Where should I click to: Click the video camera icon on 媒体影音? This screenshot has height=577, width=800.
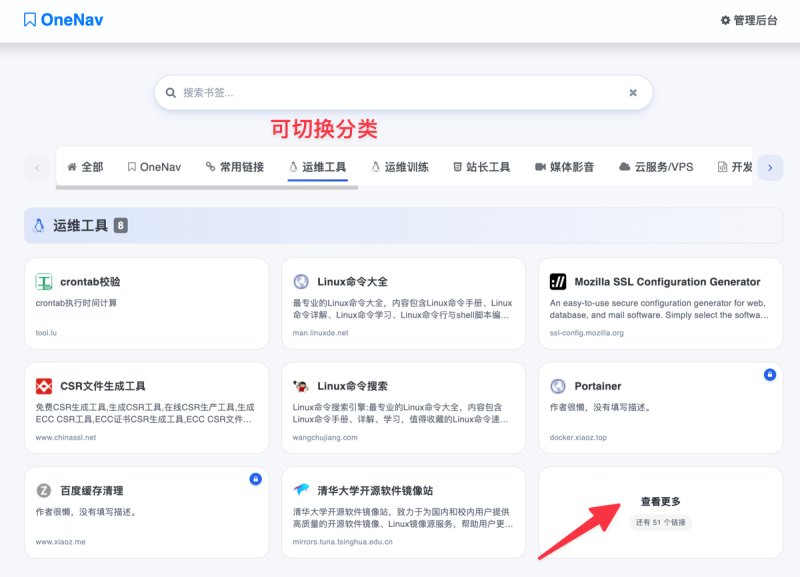(x=540, y=167)
